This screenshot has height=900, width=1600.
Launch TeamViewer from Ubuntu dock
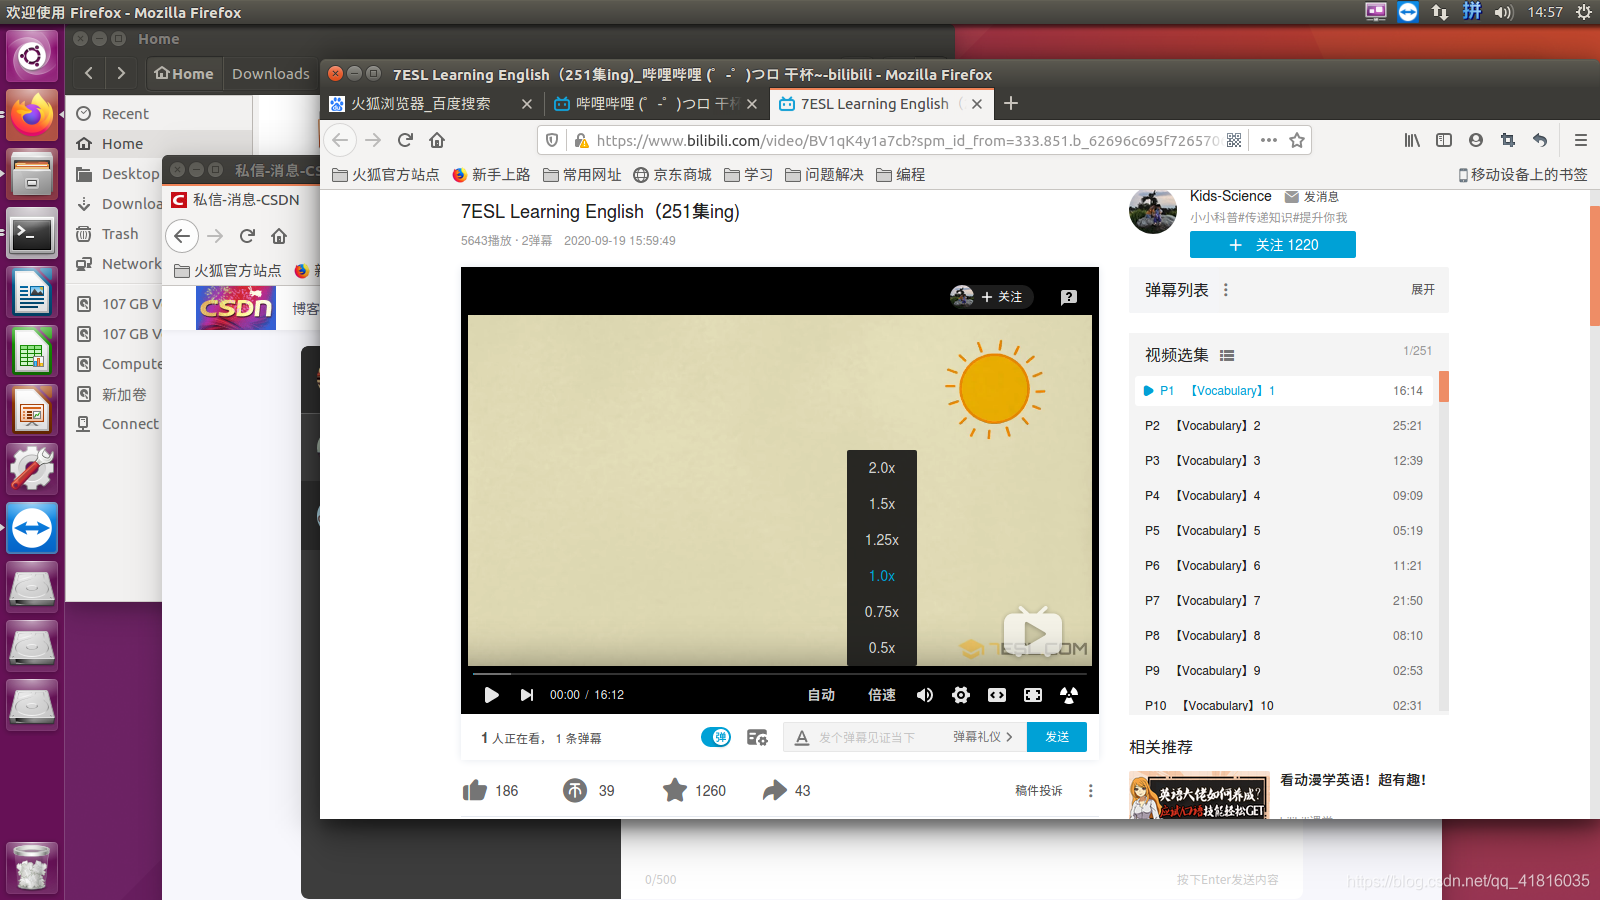point(31,528)
